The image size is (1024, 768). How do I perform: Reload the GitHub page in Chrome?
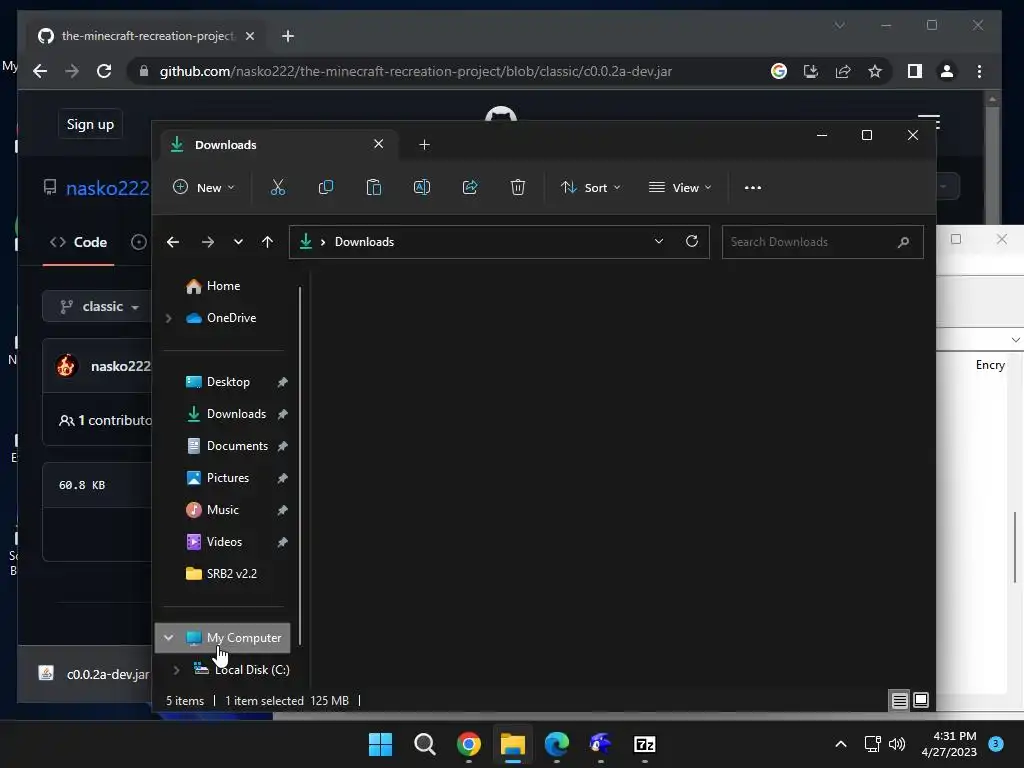(104, 71)
